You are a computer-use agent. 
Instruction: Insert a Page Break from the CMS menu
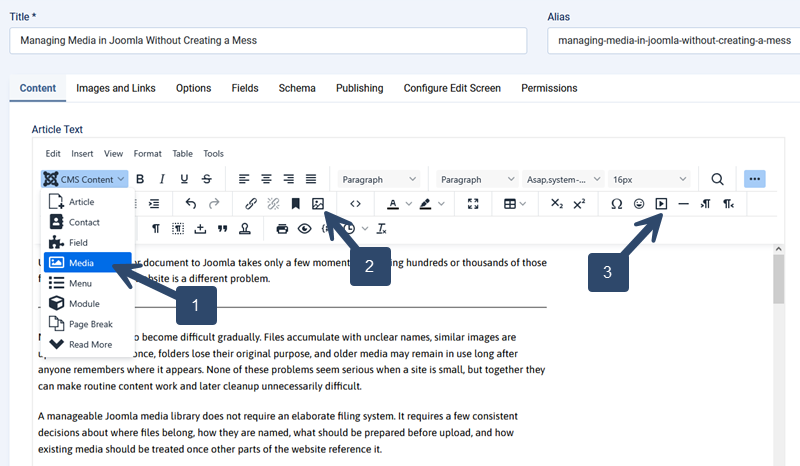88,324
